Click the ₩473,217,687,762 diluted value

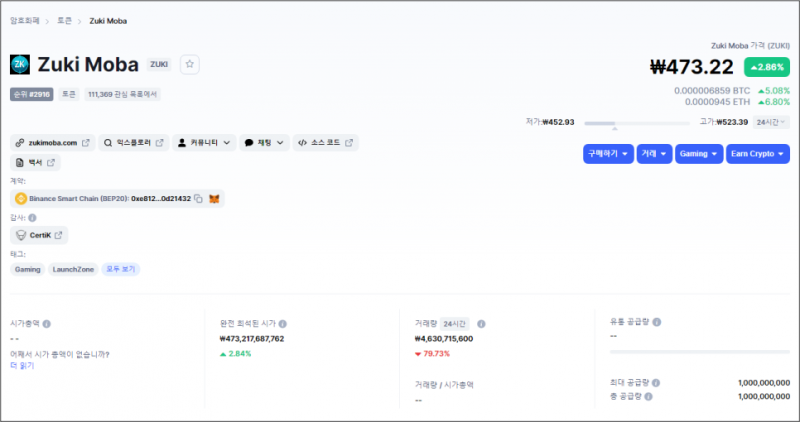click(x=252, y=339)
